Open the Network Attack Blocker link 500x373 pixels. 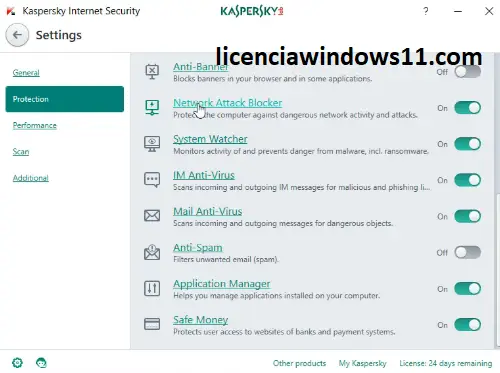(228, 103)
